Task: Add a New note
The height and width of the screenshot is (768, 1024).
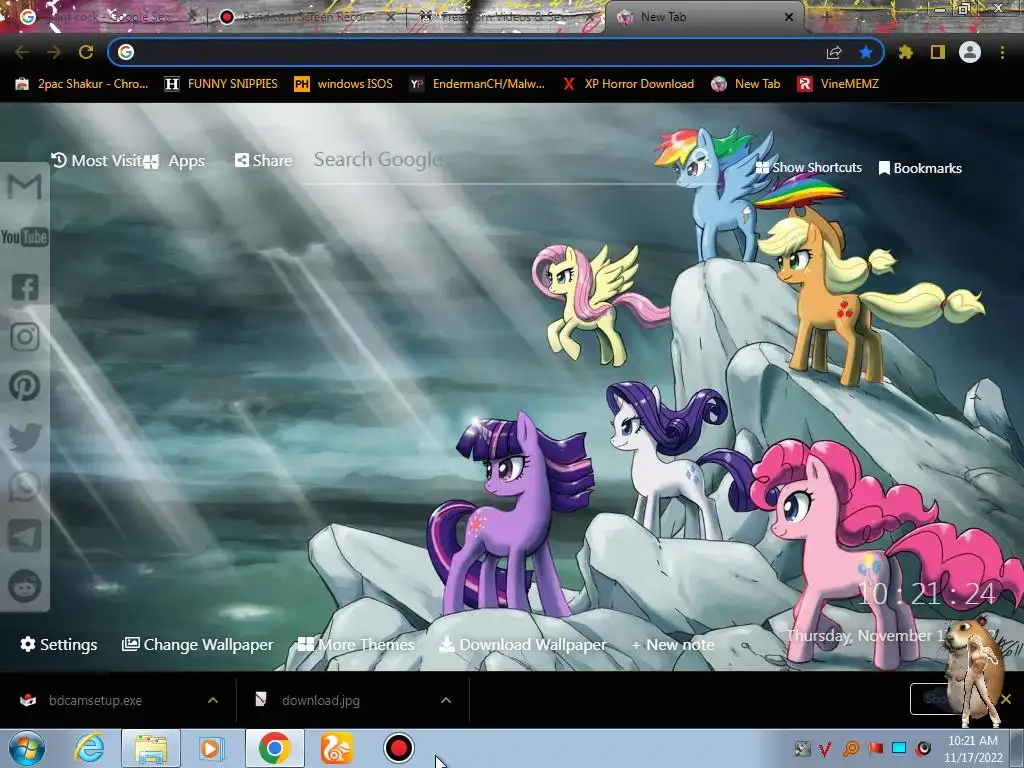Action: (673, 645)
